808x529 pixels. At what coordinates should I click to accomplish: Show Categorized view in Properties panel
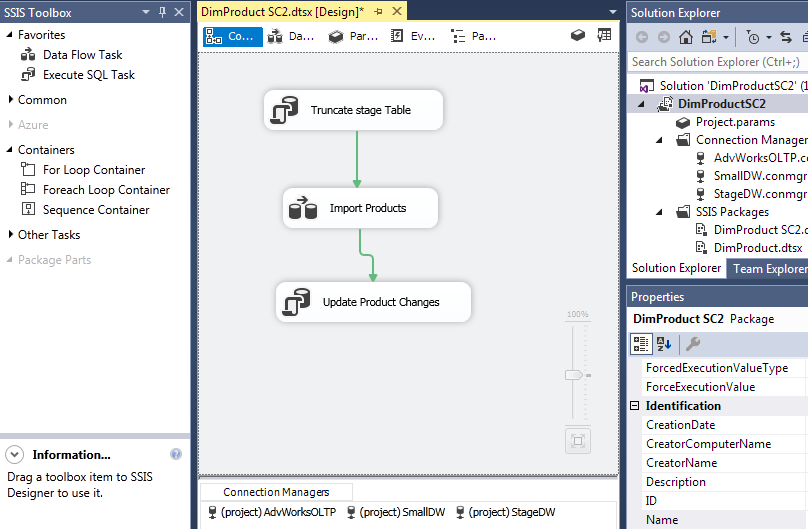pyautogui.click(x=641, y=344)
